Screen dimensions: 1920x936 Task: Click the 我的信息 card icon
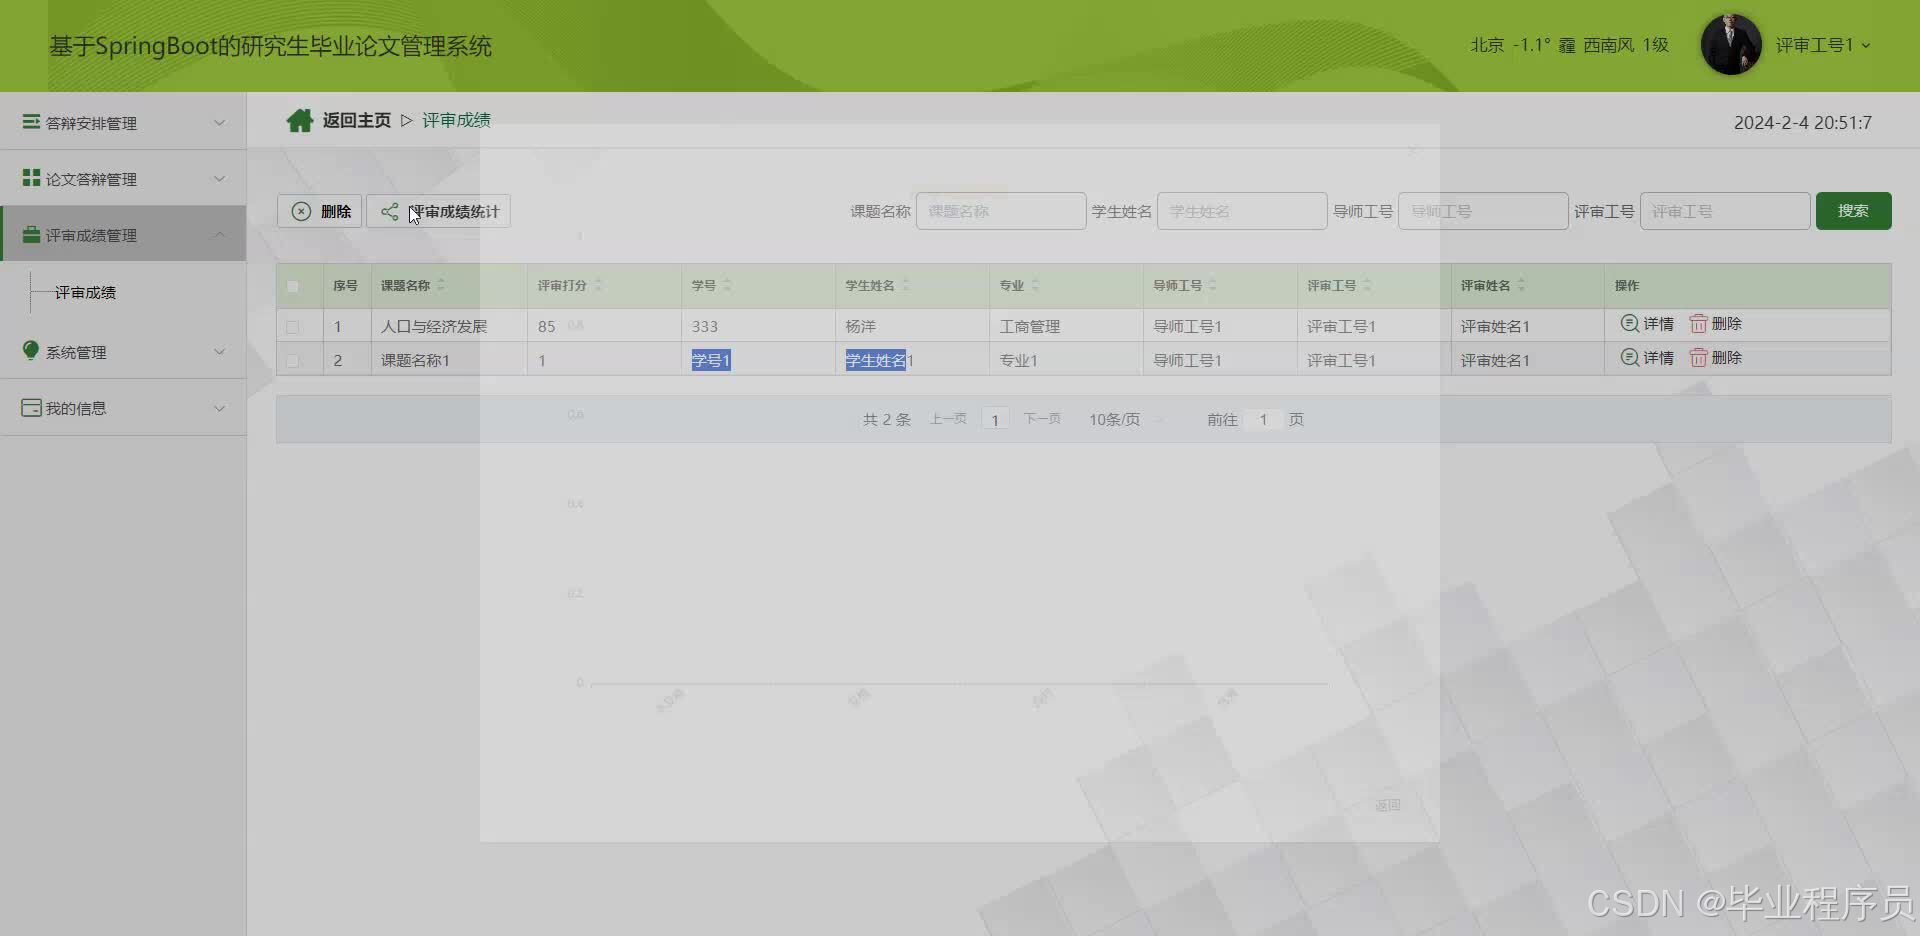coord(31,408)
